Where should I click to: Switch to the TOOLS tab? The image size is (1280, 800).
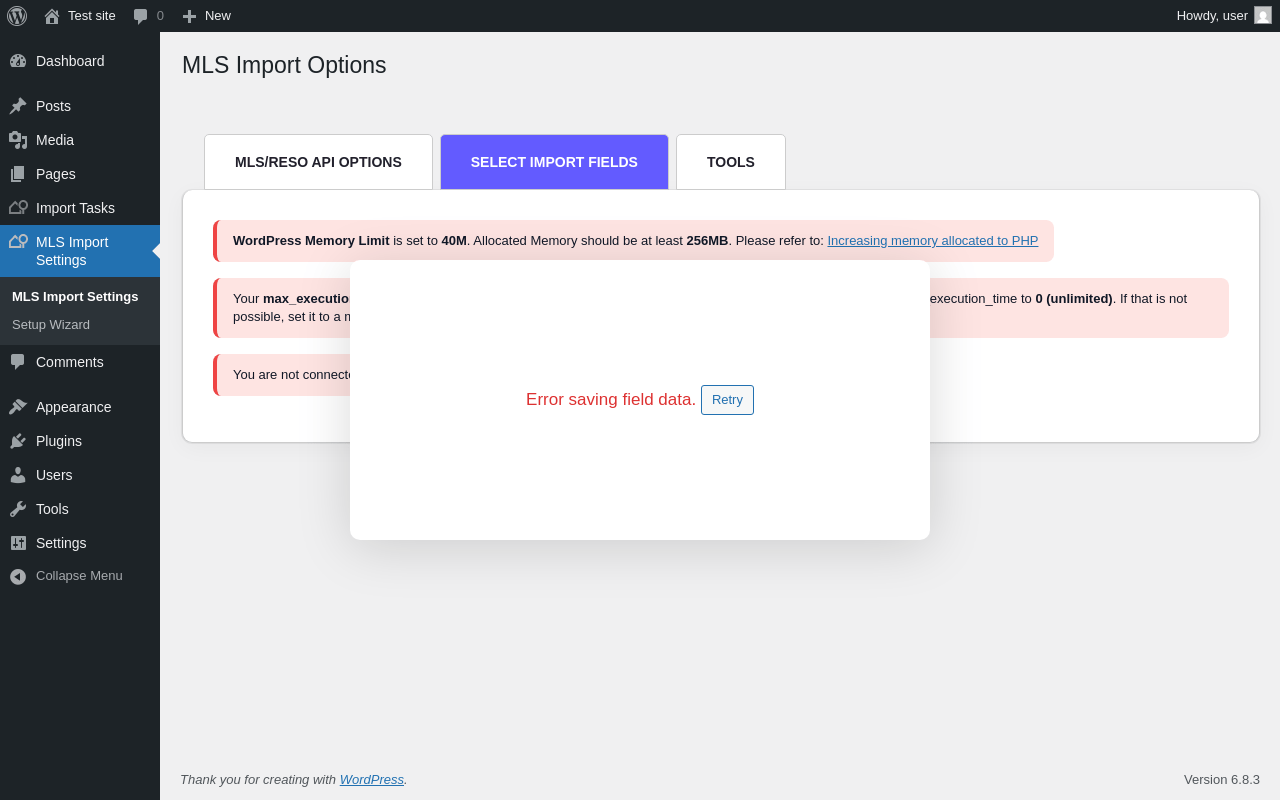pos(731,162)
